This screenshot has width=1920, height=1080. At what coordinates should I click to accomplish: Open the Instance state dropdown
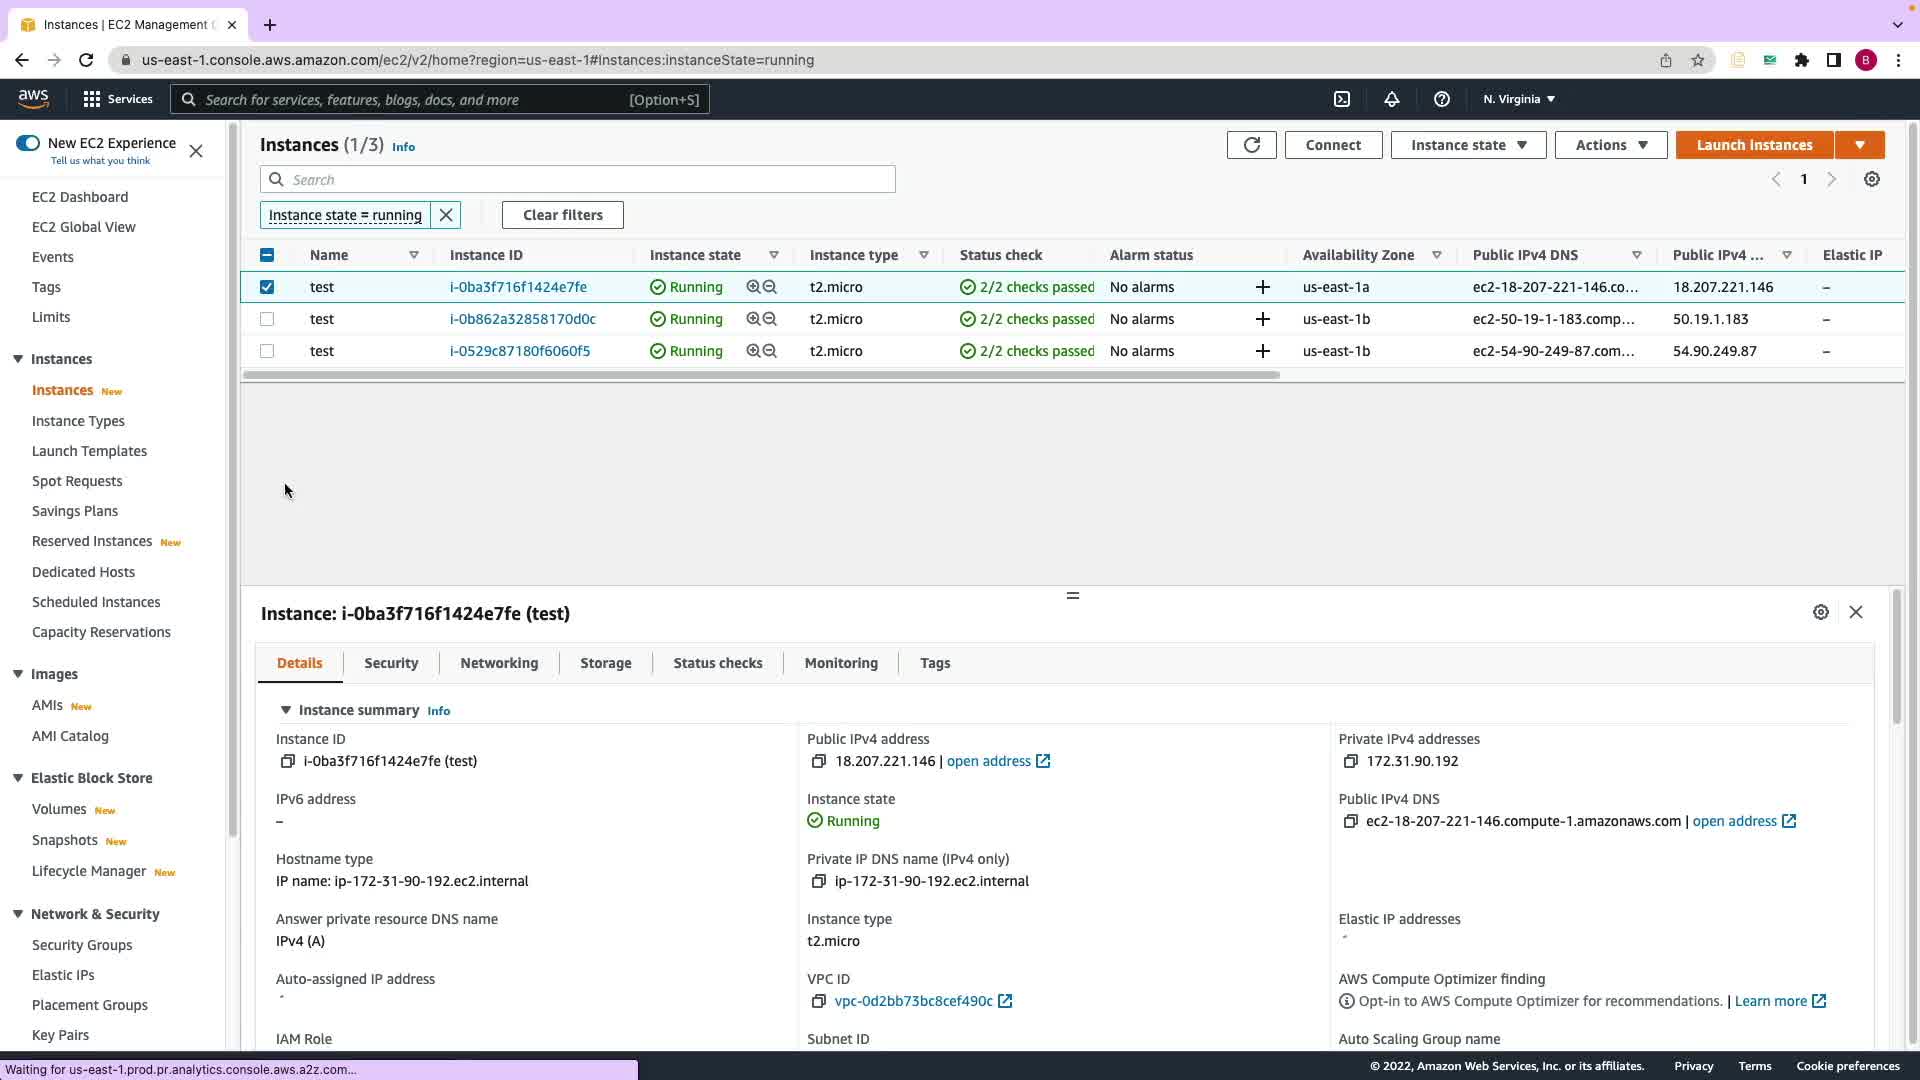click(1467, 145)
